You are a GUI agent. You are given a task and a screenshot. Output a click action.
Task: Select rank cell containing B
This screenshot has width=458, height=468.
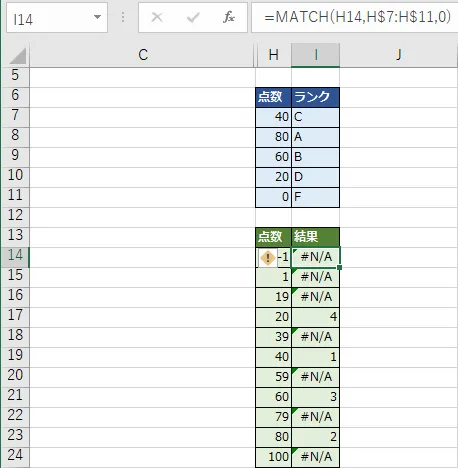[x=316, y=157]
